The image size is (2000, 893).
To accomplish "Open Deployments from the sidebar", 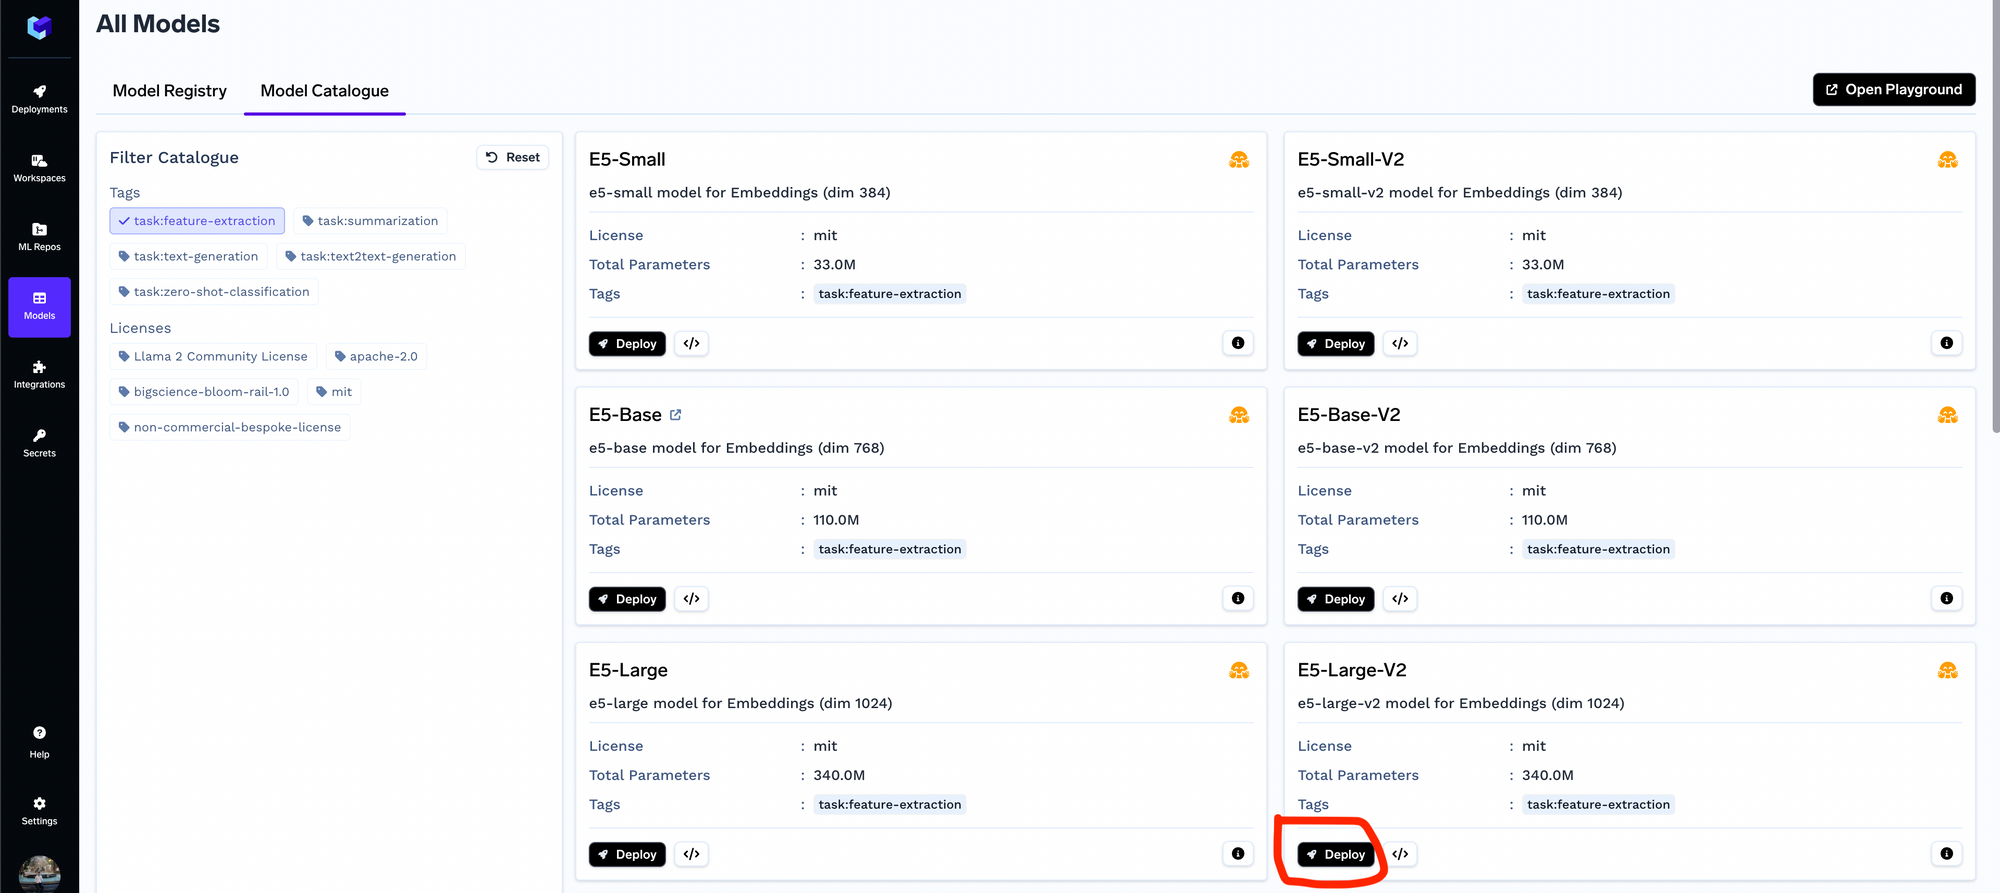I will (x=39, y=99).
